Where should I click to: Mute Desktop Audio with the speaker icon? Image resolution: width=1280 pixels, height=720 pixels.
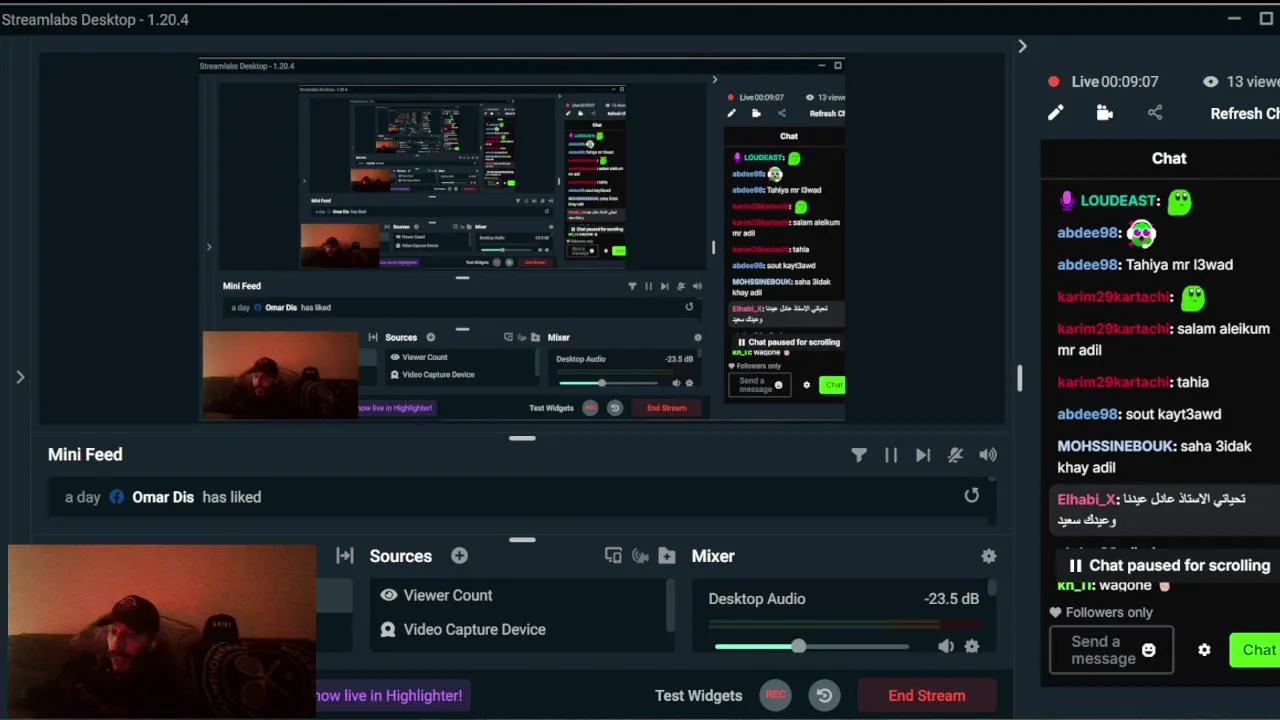pyautogui.click(x=945, y=646)
